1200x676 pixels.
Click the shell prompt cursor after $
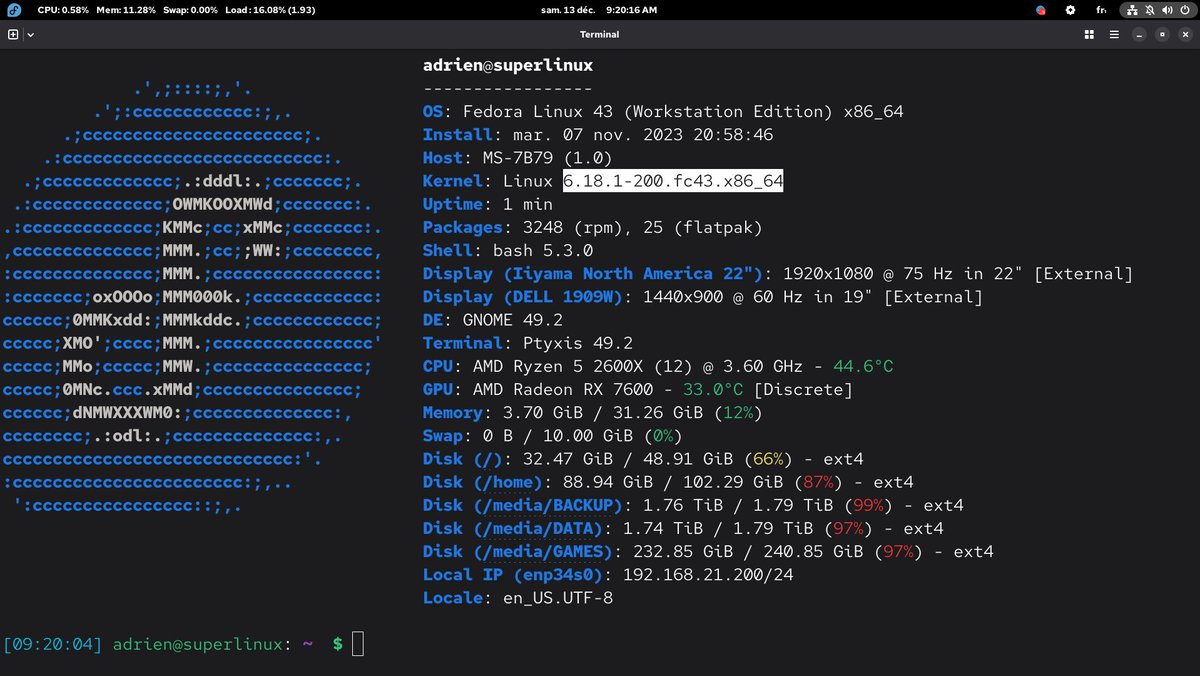point(358,644)
